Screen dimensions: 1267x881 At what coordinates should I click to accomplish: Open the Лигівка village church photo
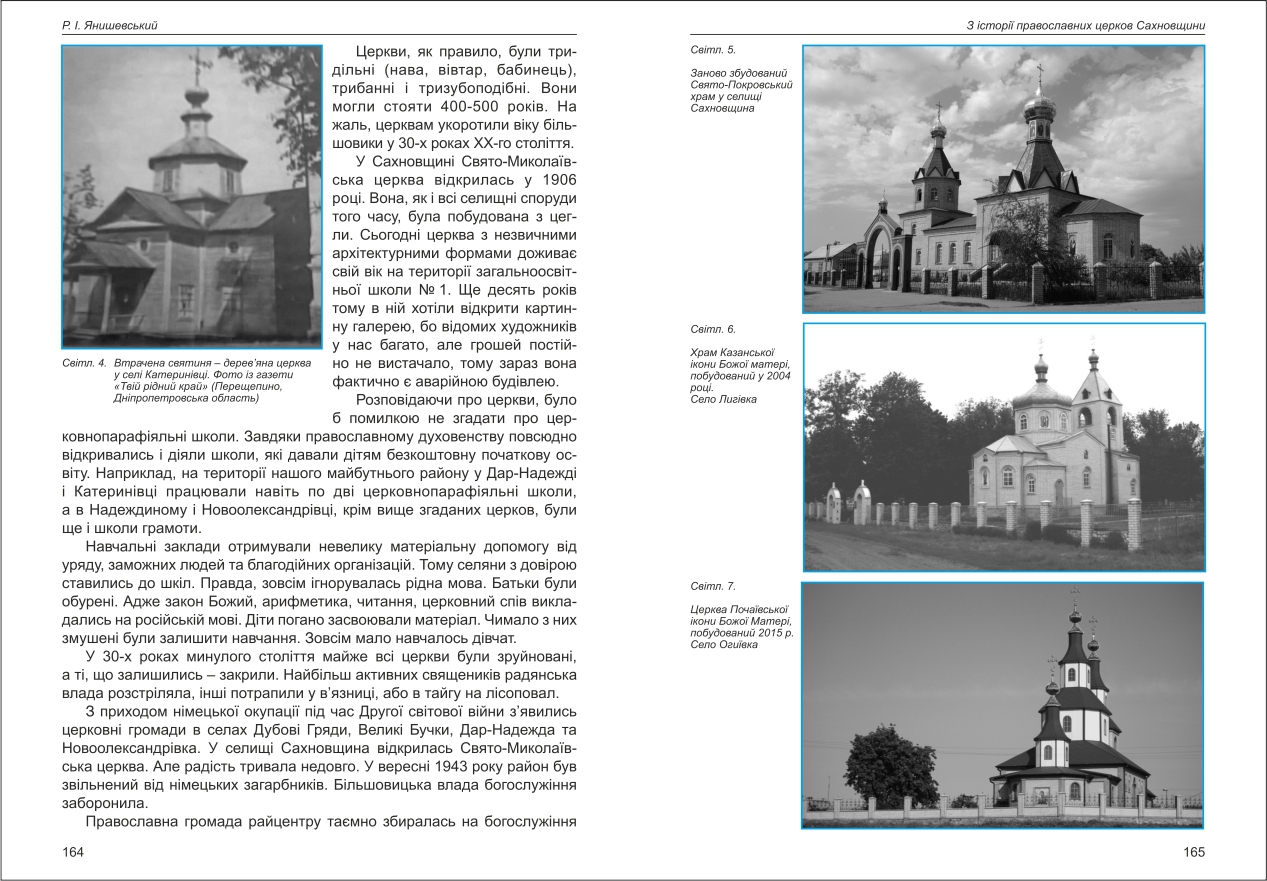point(1003,447)
